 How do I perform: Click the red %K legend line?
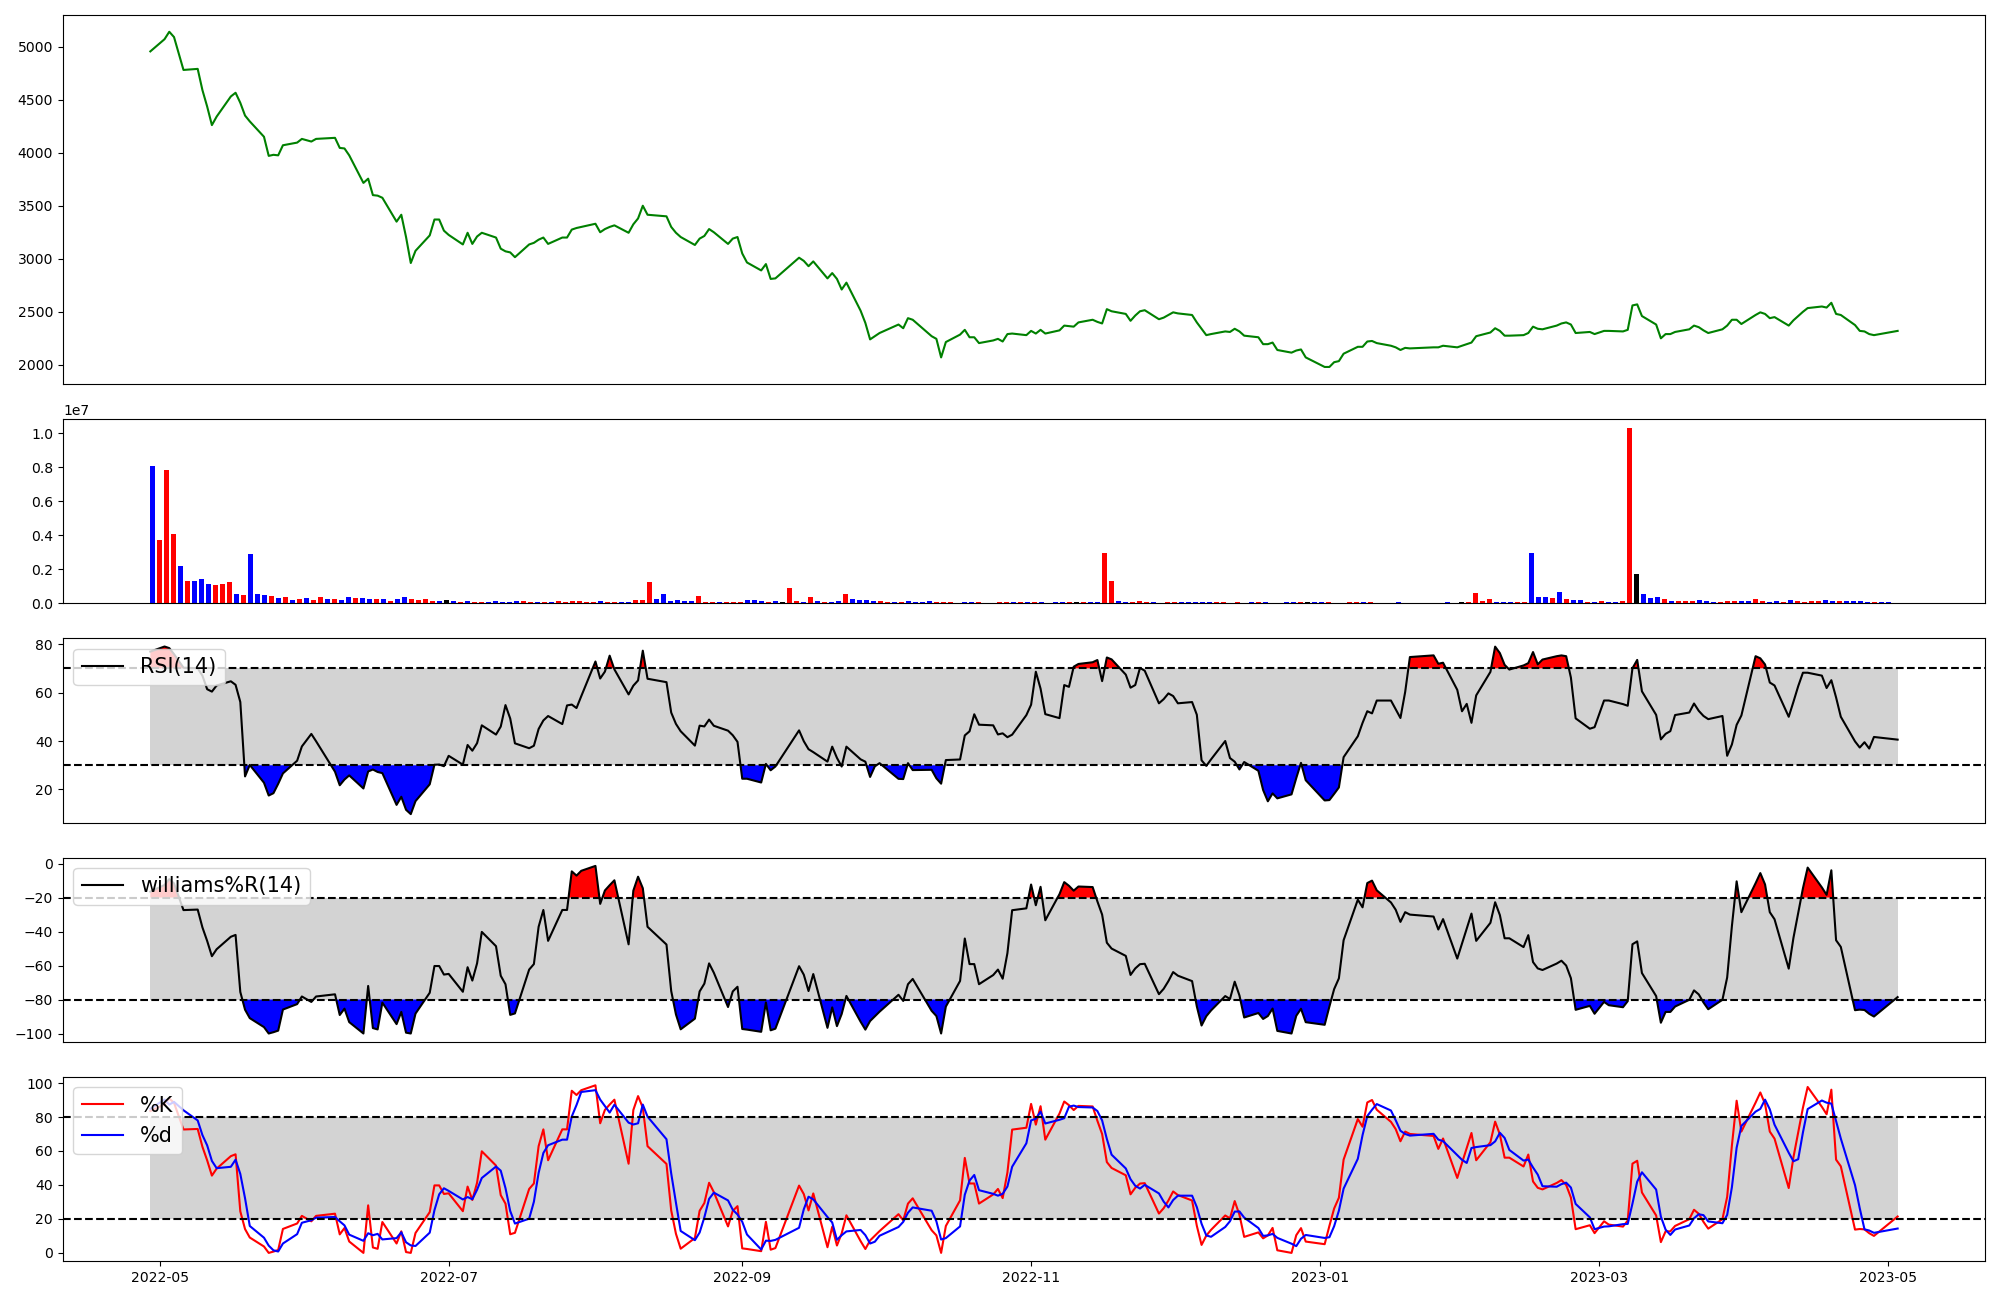(102, 1105)
